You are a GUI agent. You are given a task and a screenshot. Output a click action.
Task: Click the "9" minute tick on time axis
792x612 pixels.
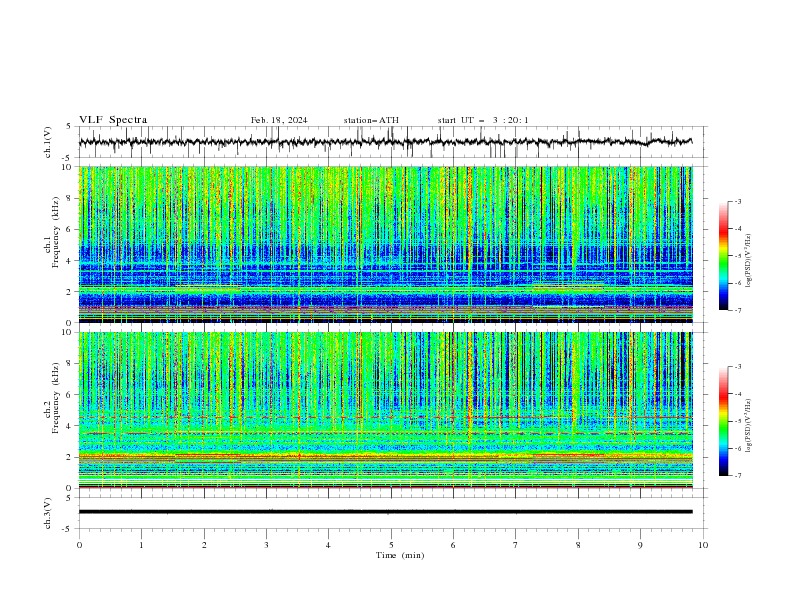pos(640,545)
